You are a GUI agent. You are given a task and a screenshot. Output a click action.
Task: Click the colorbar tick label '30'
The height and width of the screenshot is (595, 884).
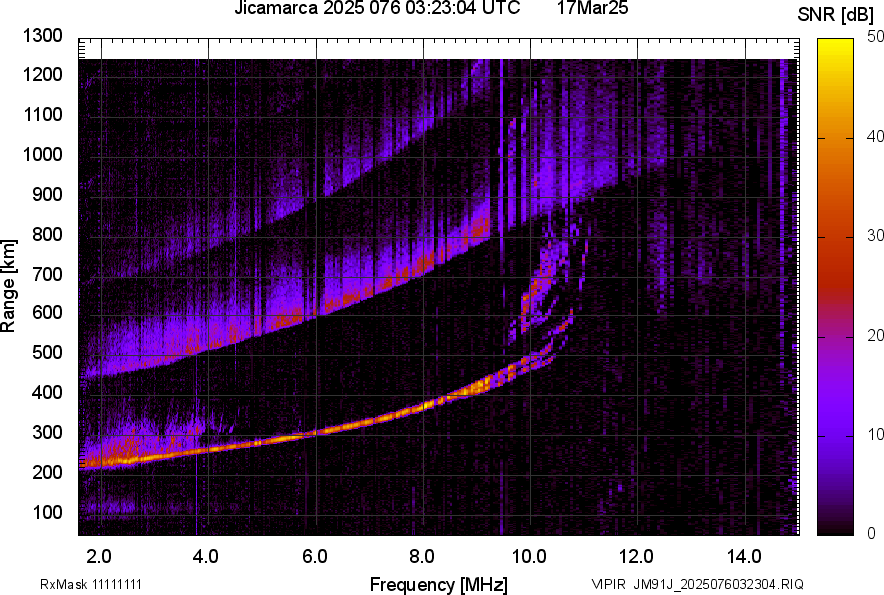click(x=875, y=235)
